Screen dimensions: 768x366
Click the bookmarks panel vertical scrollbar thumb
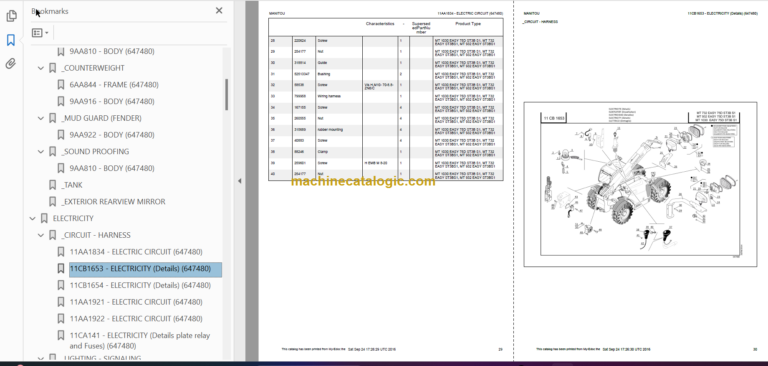click(226, 95)
